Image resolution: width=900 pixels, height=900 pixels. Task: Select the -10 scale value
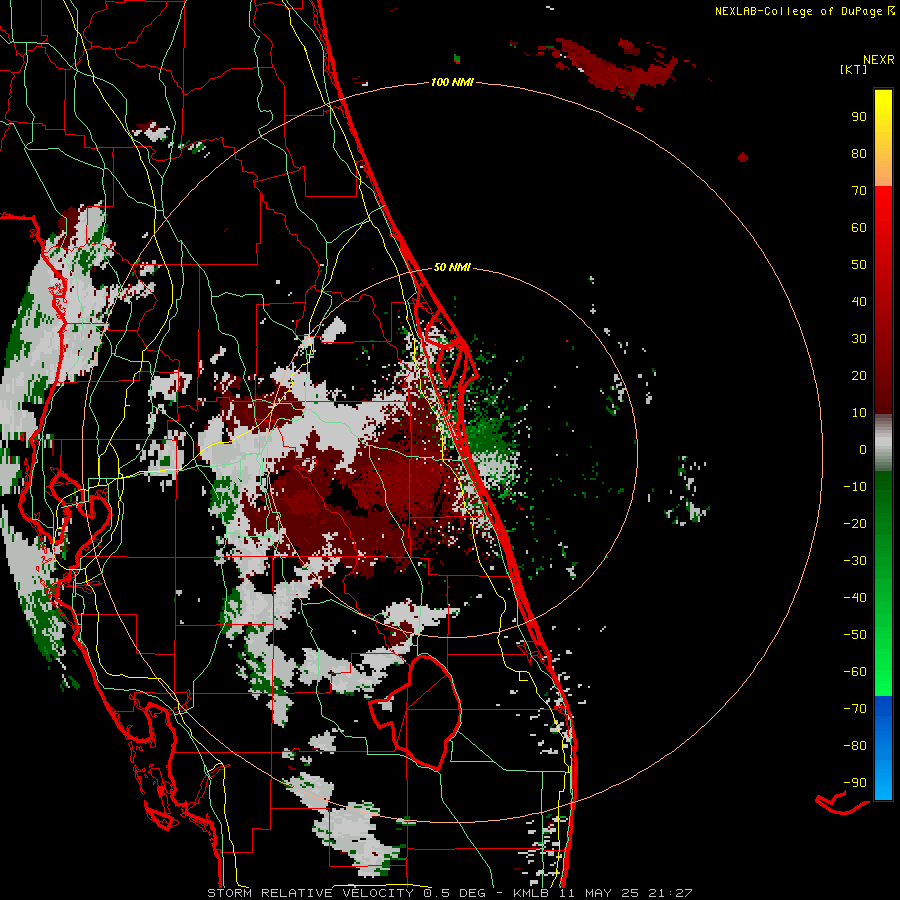pos(855,487)
